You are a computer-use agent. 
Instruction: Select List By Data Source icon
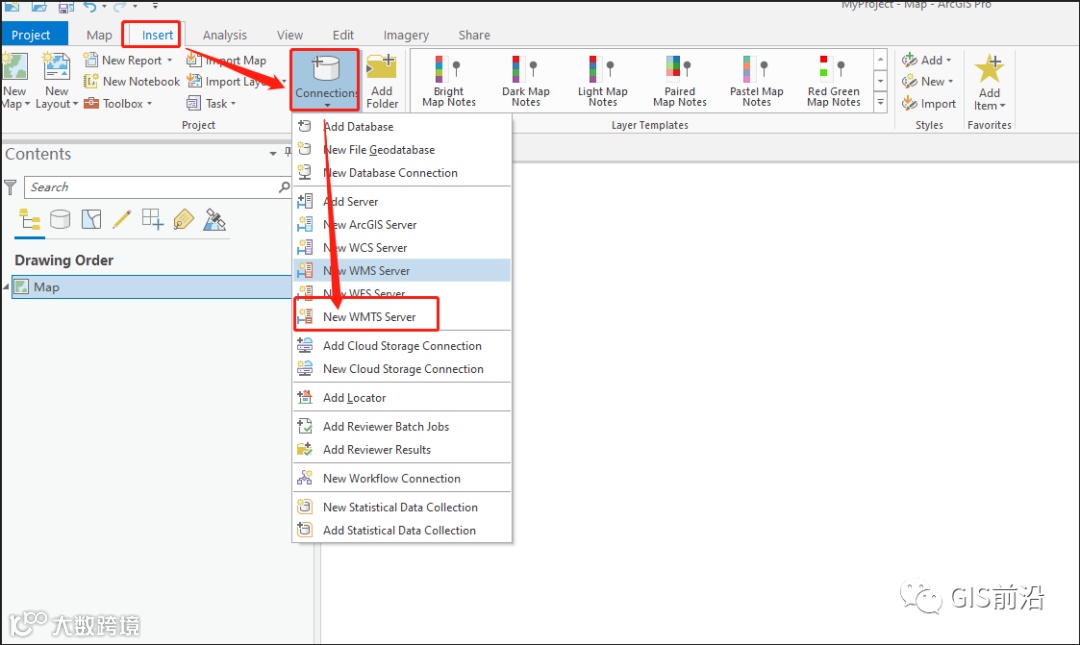[x=60, y=220]
